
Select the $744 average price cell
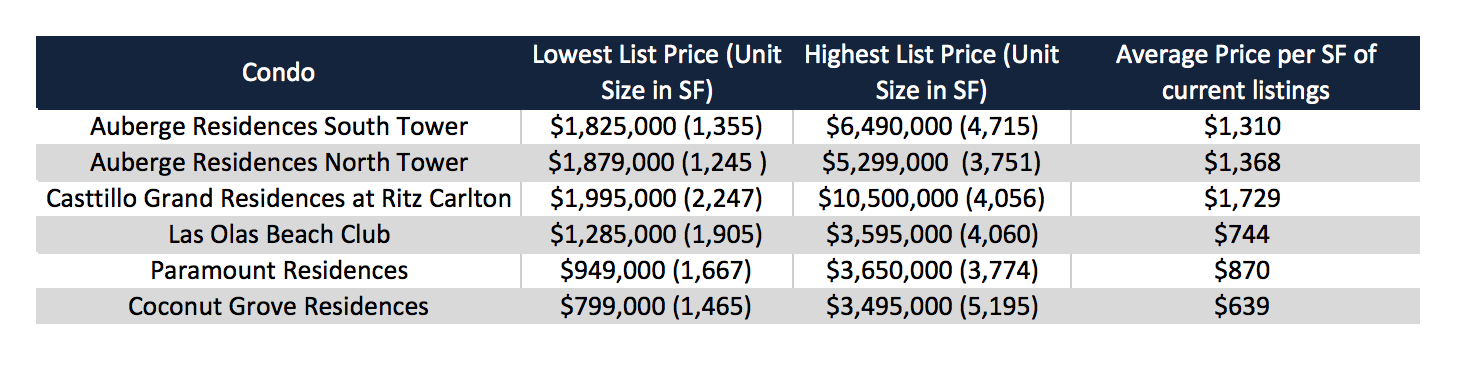(1245, 234)
